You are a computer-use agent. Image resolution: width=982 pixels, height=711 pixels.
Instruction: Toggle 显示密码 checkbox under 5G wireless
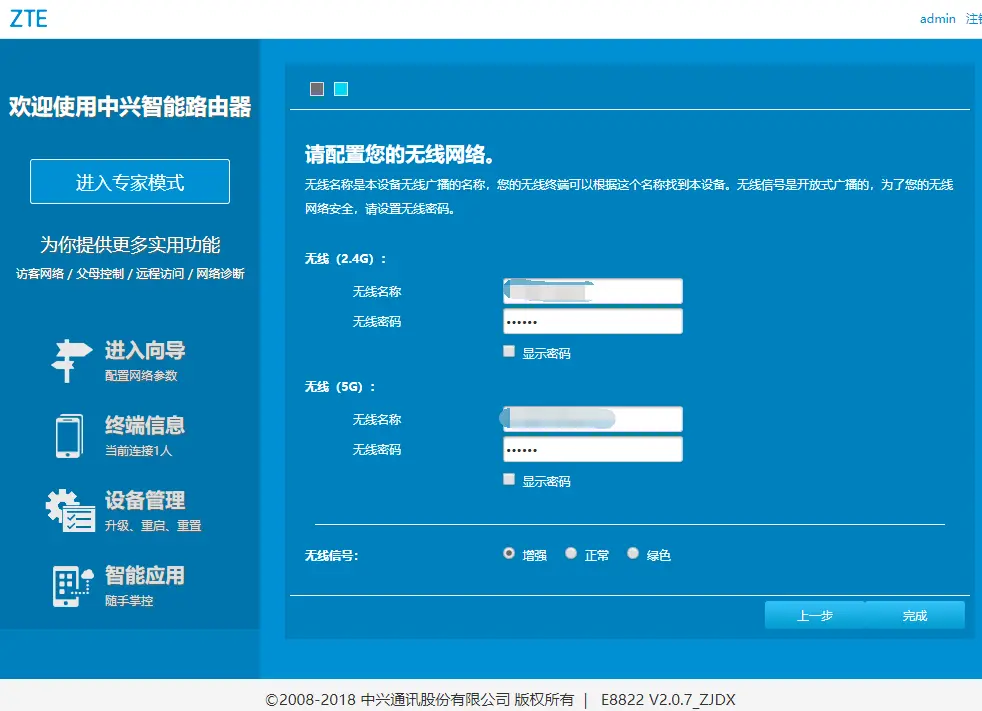[509, 479]
